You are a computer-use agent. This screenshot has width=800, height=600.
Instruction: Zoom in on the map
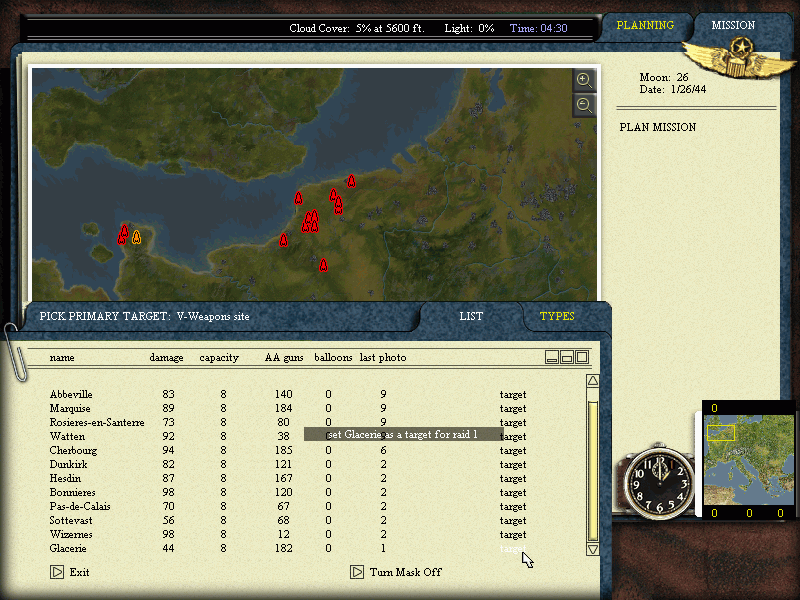pyautogui.click(x=584, y=80)
